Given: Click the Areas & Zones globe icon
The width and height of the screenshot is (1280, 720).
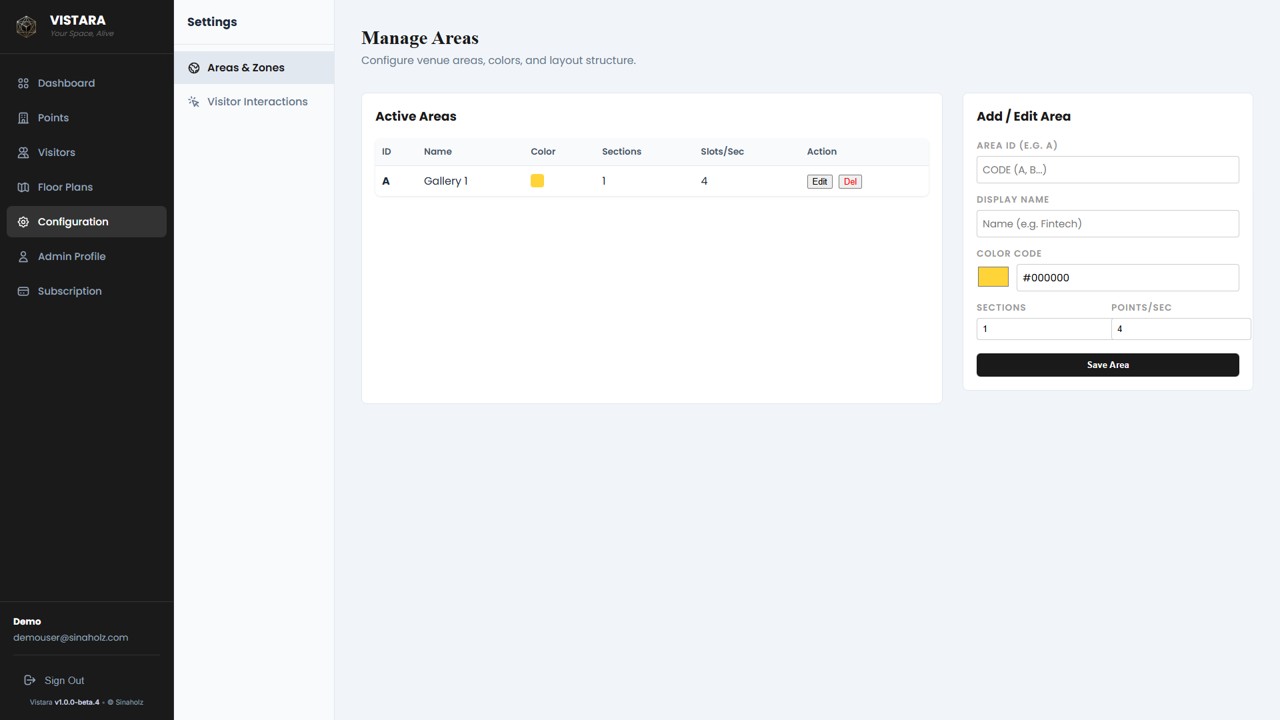Looking at the screenshot, I should tap(193, 67).
